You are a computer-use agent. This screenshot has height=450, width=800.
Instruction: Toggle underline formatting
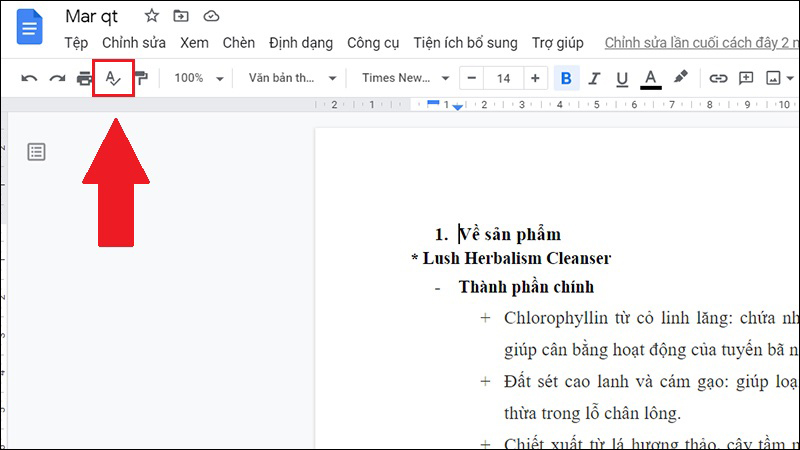pos(621,79)
